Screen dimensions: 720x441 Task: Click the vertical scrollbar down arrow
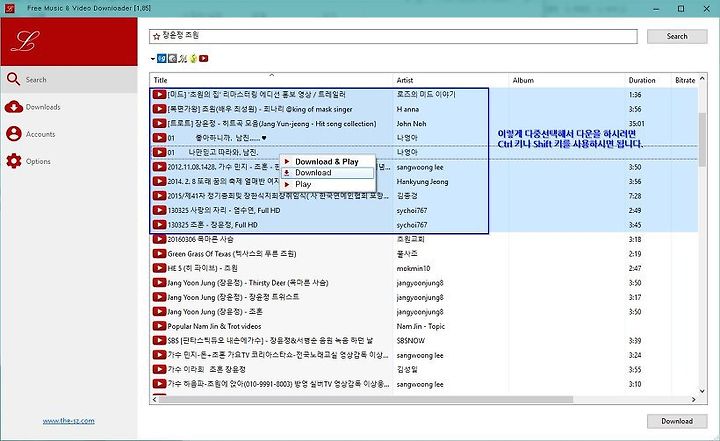pos(702,391)
